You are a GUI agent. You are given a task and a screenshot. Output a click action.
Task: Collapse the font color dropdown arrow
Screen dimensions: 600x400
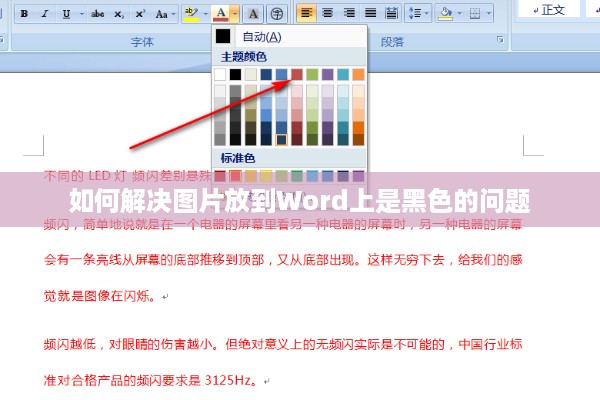click(235, 14)
